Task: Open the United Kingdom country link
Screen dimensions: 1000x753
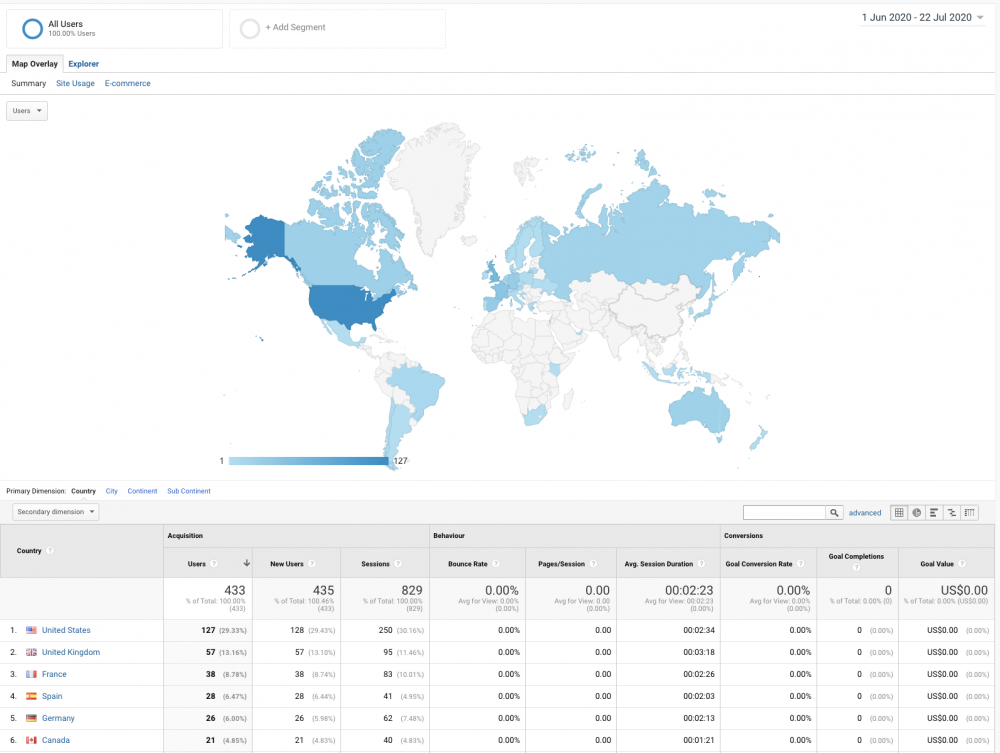Action: 70,652
